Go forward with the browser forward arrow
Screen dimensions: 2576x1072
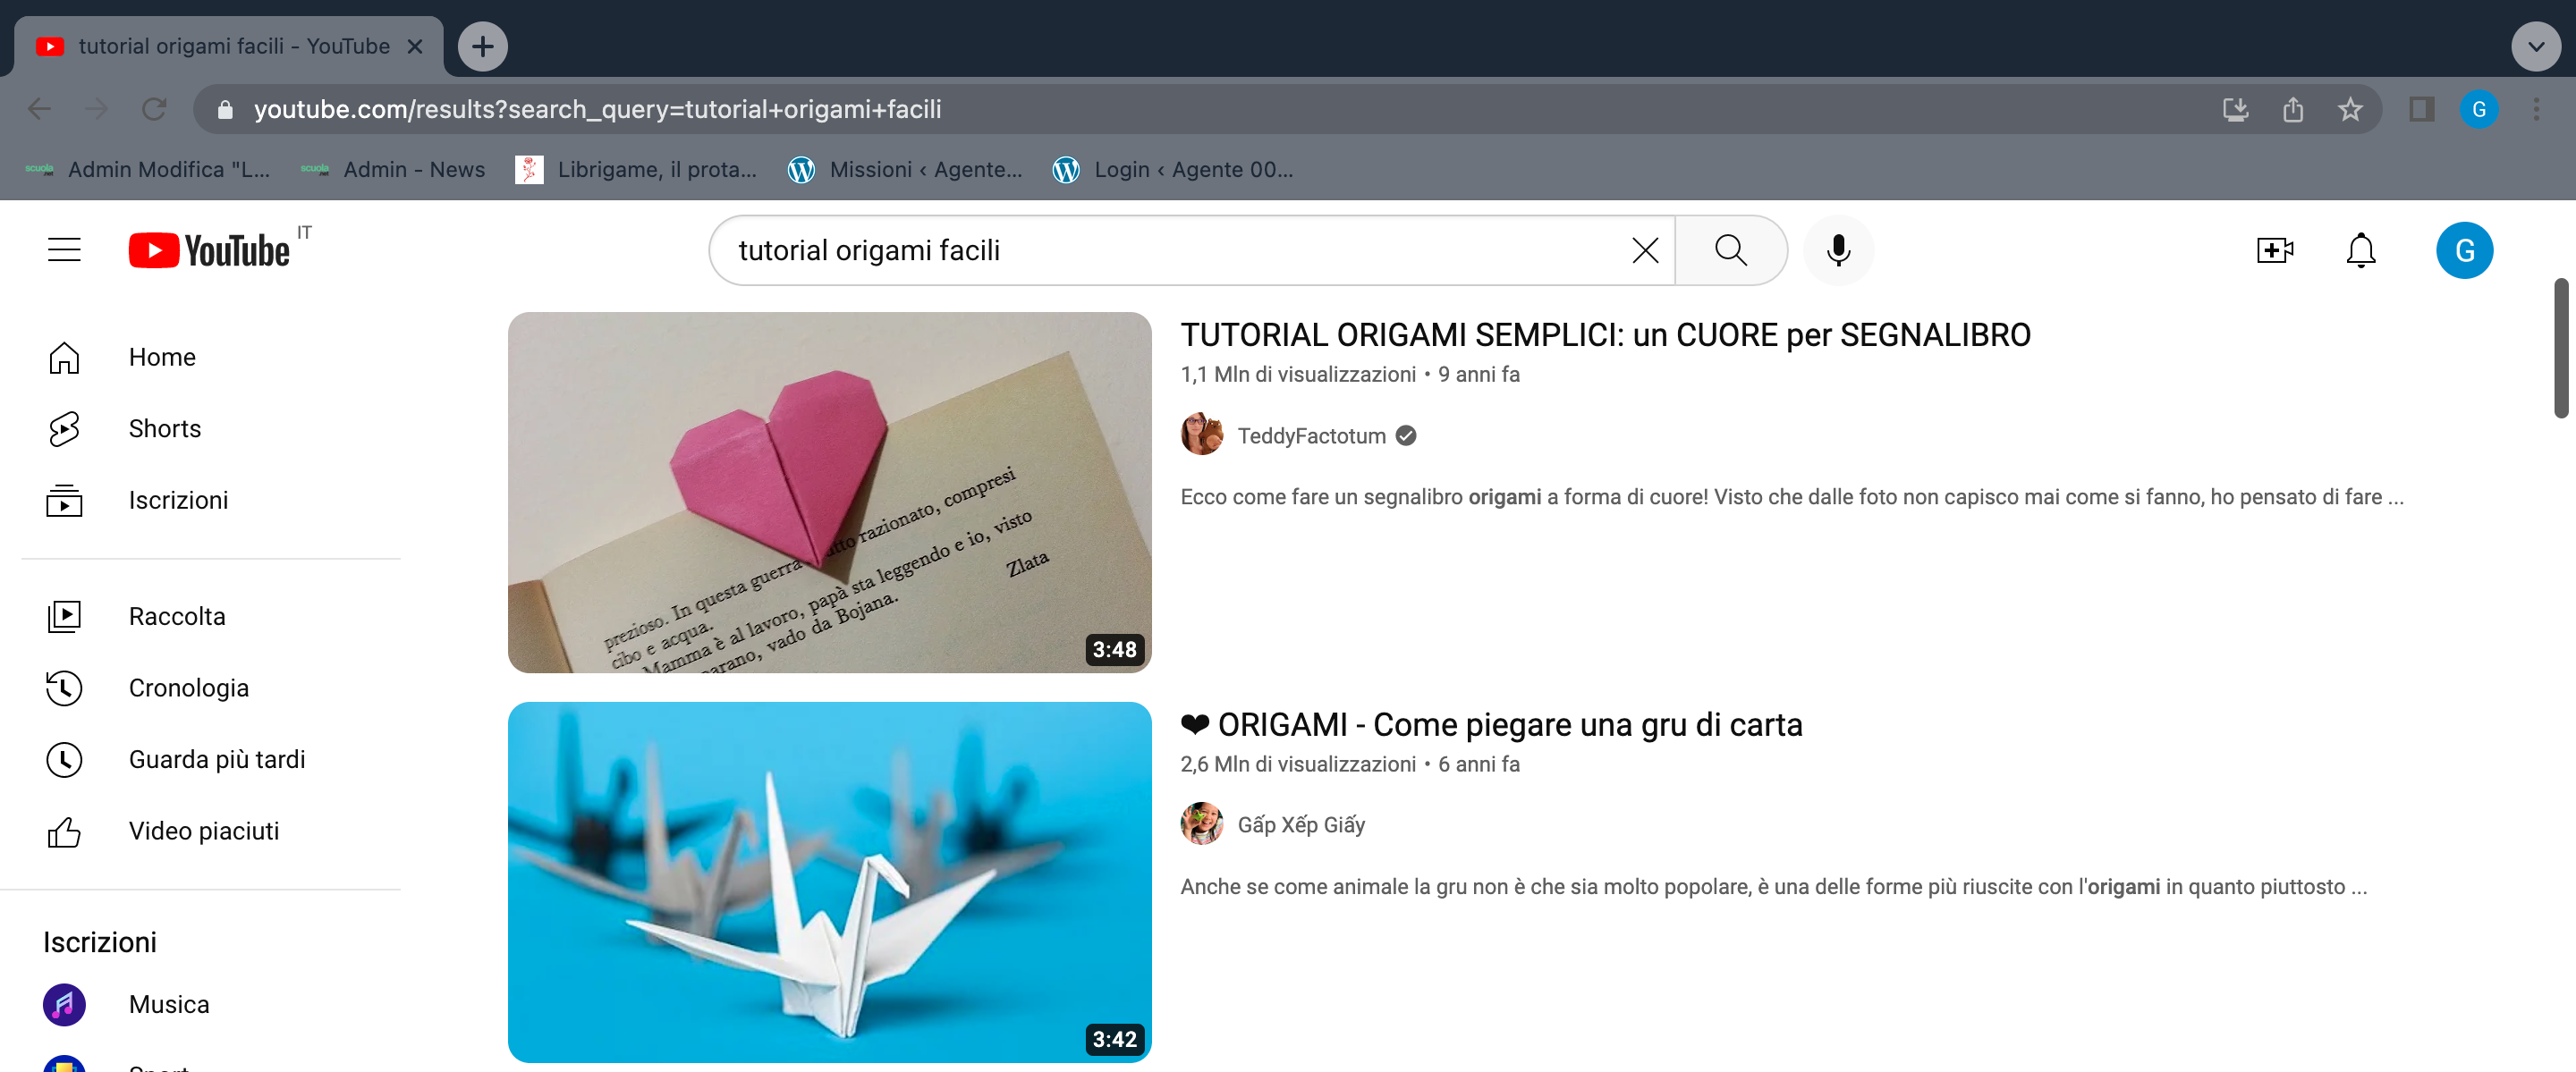coord(97,109)
